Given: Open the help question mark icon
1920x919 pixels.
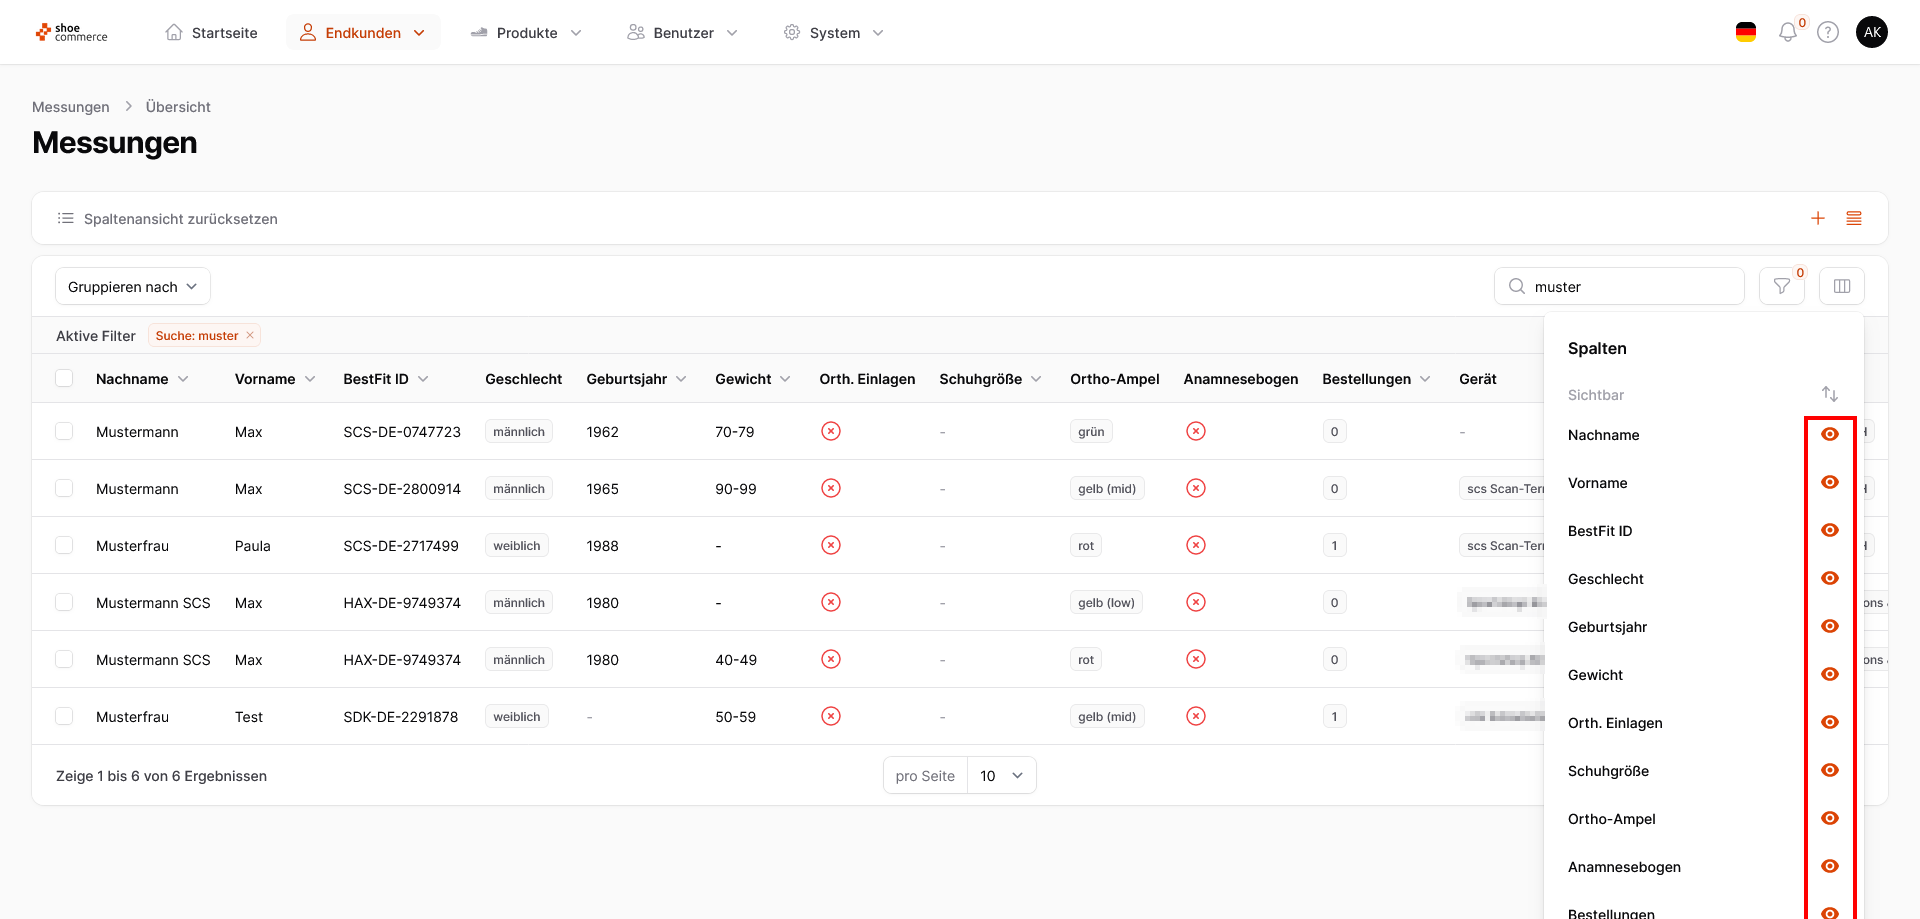Looking at the screenshot, I should (x=1828, y=33).
